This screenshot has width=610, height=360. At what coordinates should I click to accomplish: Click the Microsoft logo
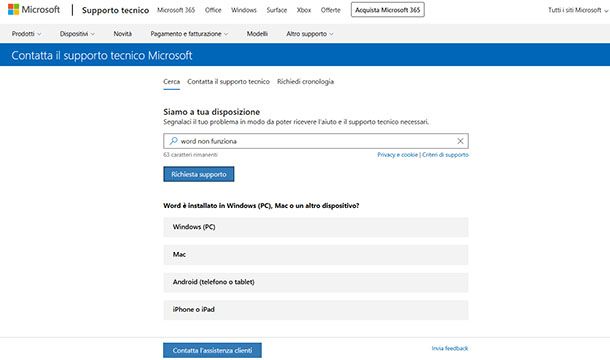coord(34,9)
